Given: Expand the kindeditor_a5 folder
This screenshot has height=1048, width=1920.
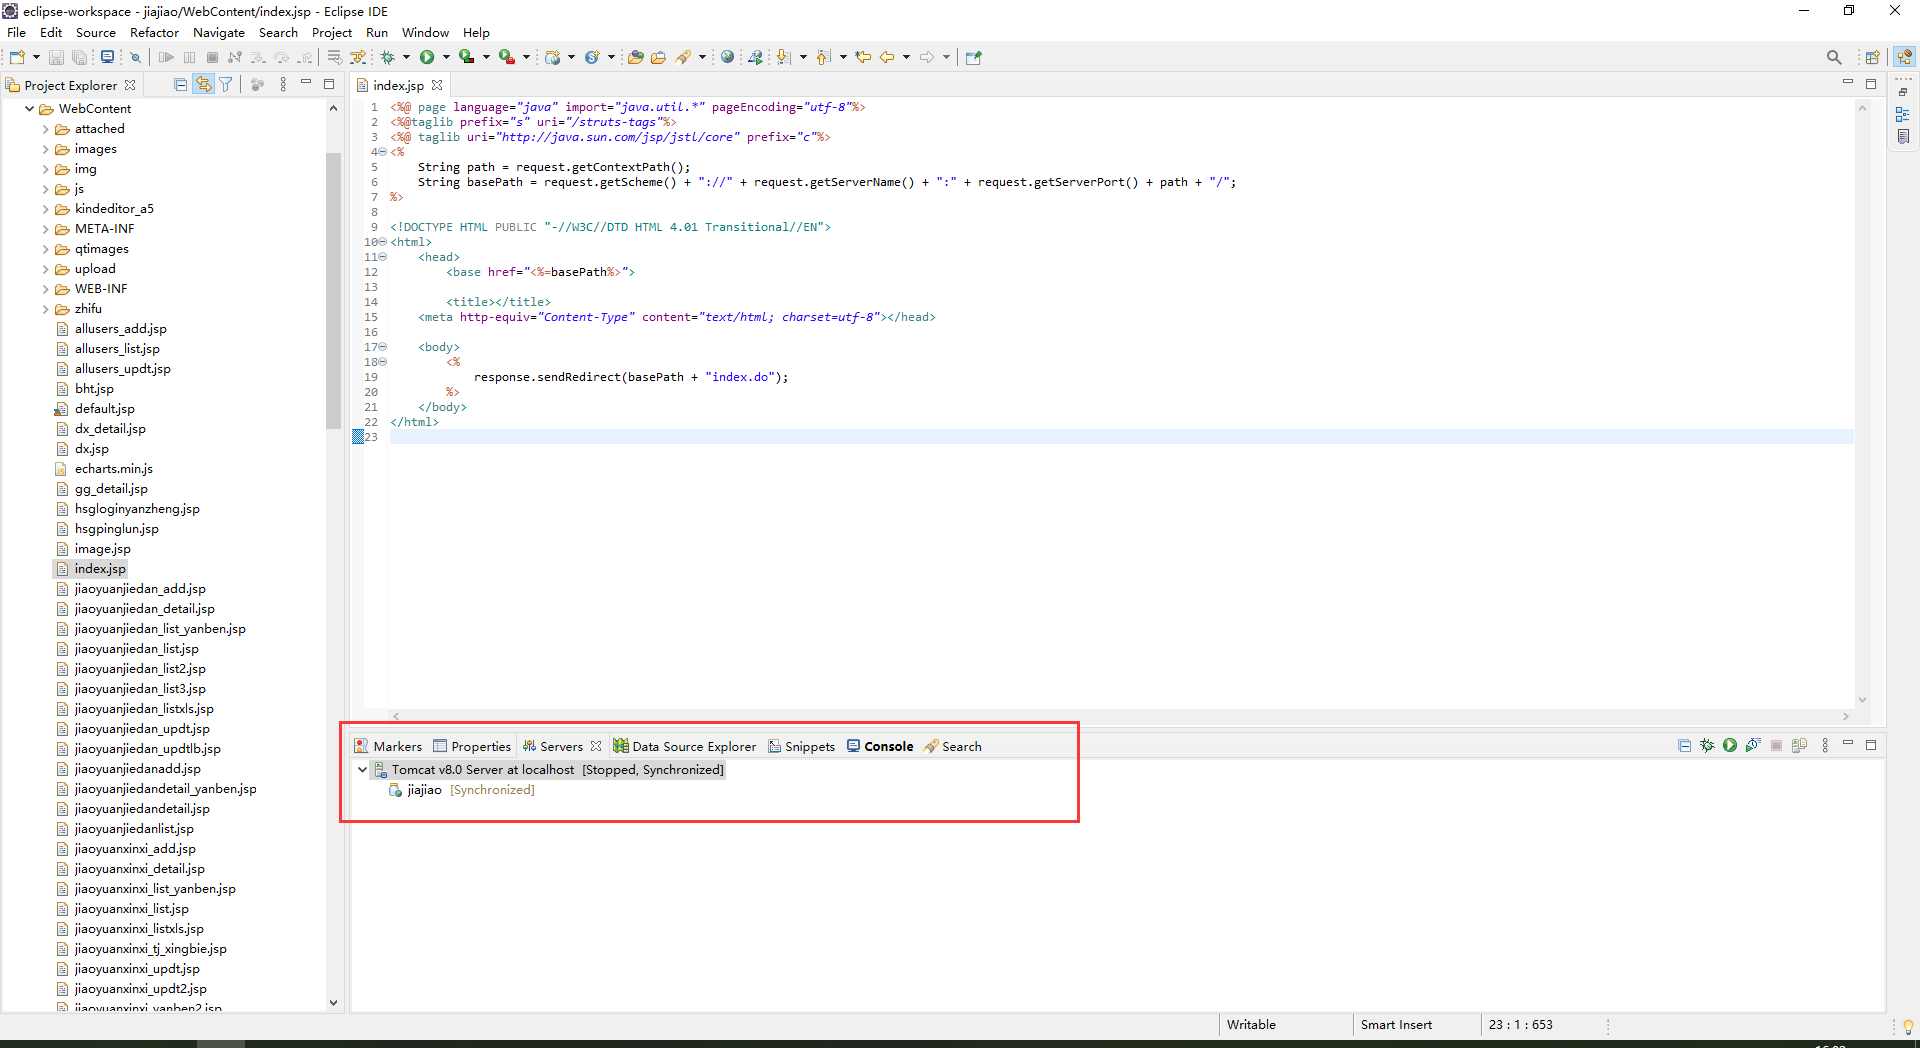Looking at the screenshot, I should tap(46, 209).
